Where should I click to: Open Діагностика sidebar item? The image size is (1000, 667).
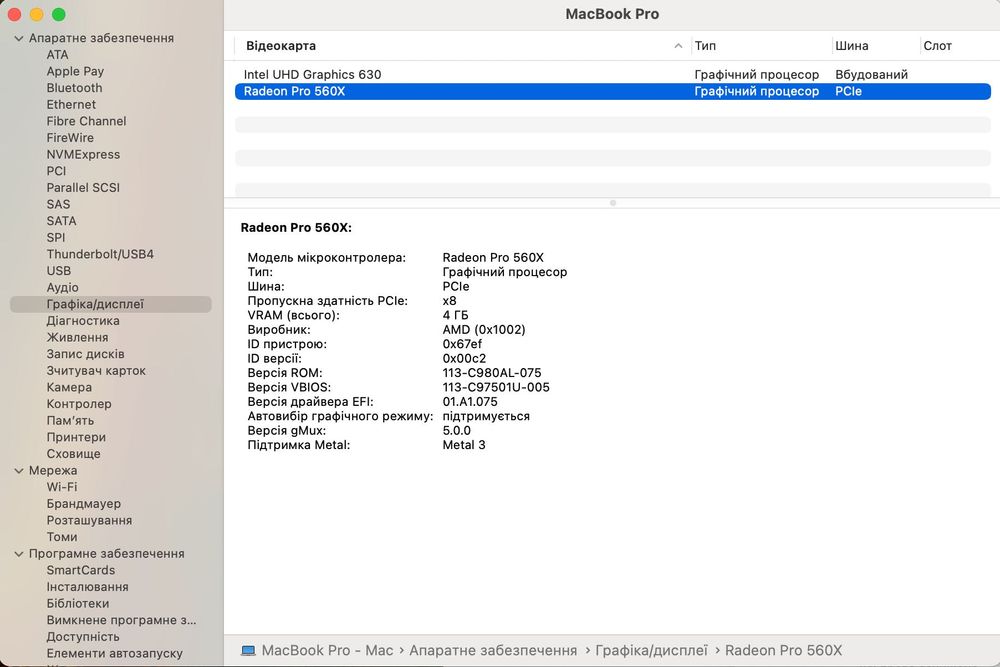tap(83, 321)
